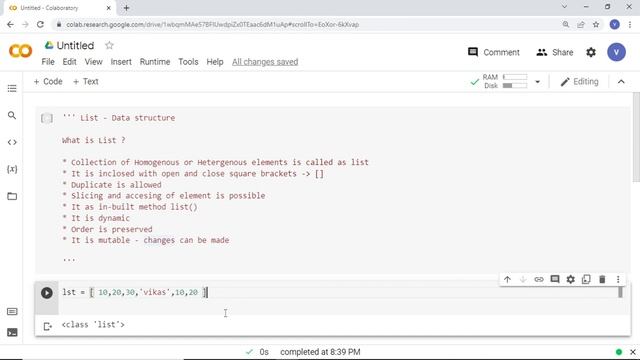640x360 pixels.
Task: Delete the cell with trash icon
Action: click(602, 280)
